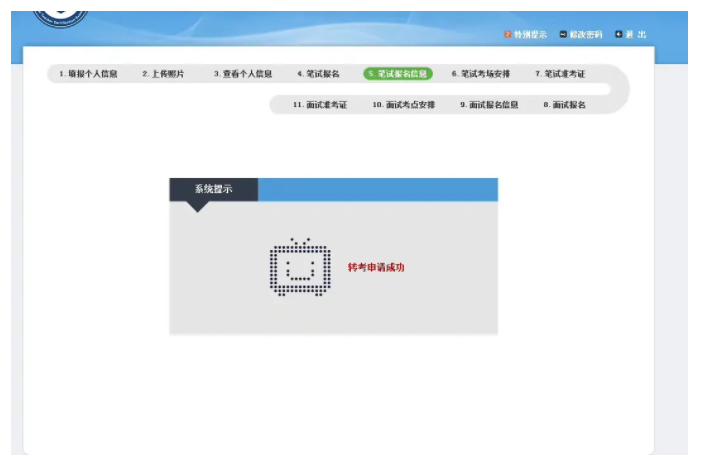Open step 1 填报个人信息

[88, 74]
